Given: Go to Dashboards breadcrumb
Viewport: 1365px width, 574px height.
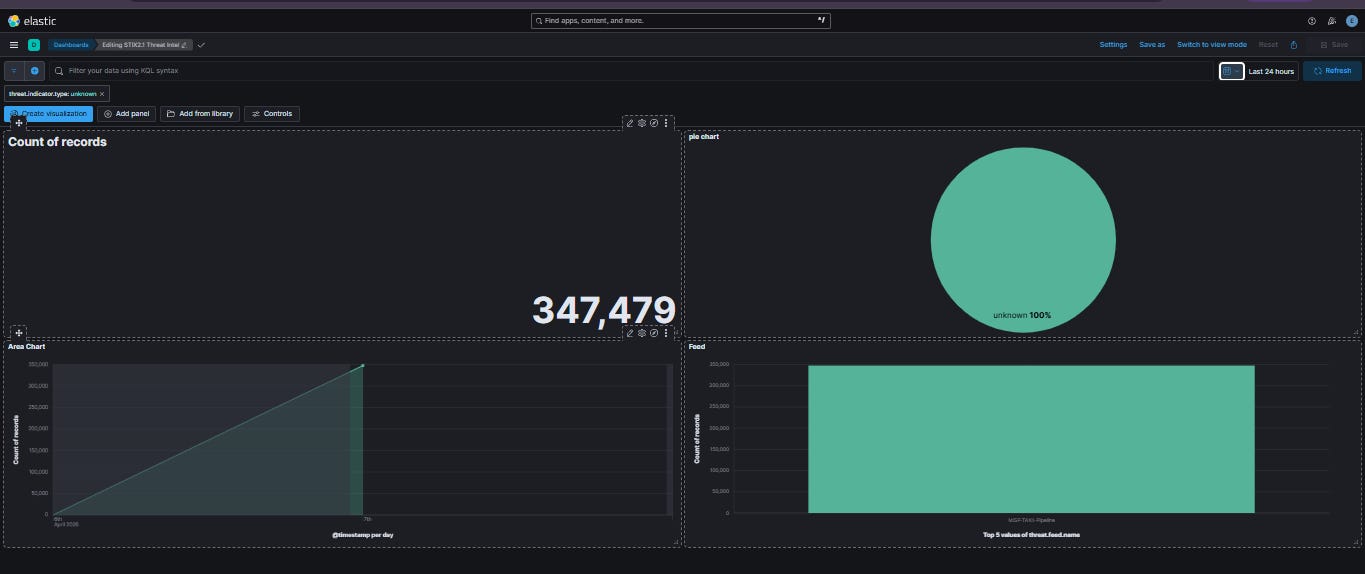Looking at the screenshot, I should [70, 44].
